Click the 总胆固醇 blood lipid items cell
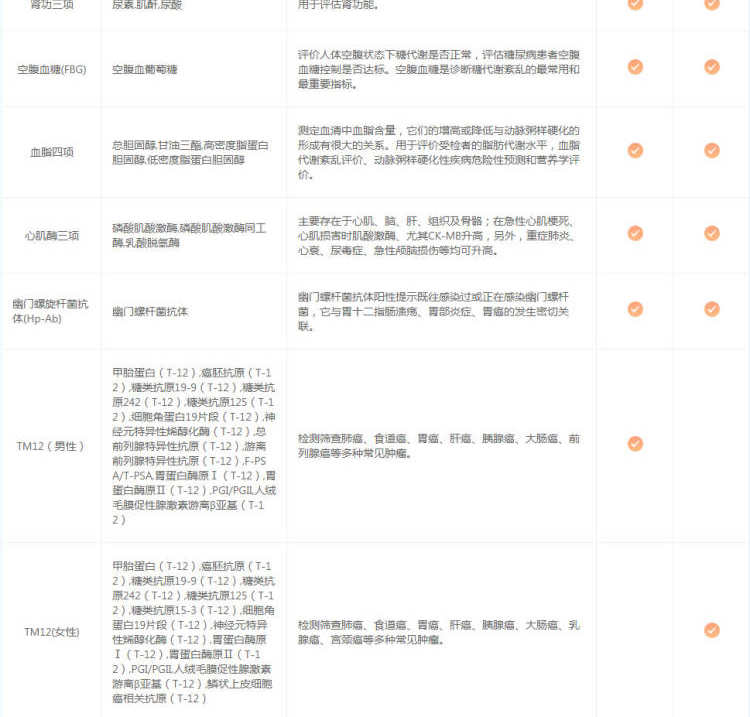This screenshot has height=717, width=750. click(190, 152)
